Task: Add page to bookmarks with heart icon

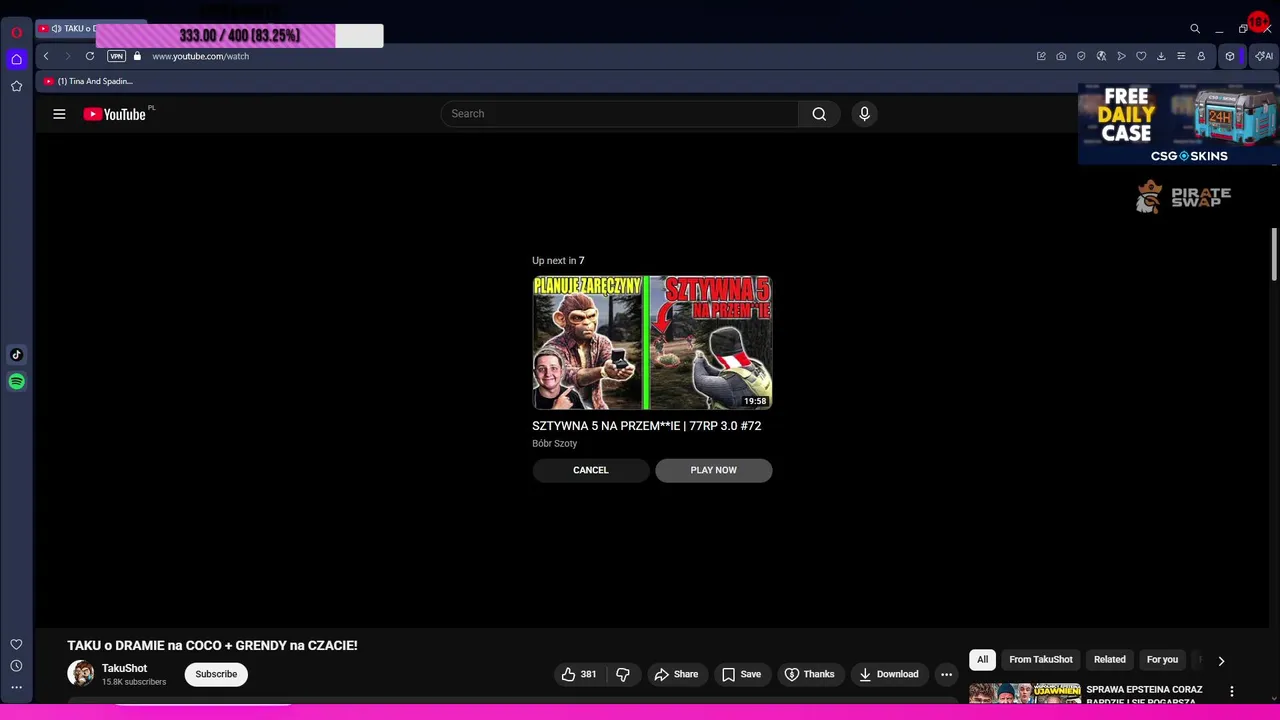Action: click(1141, 56)
